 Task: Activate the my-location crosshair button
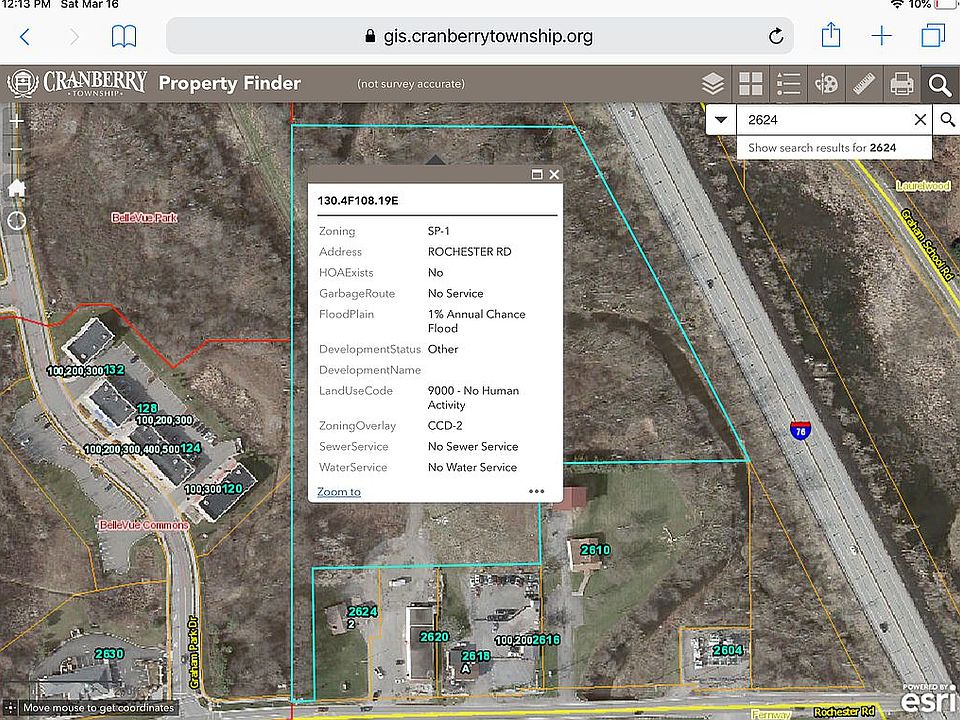click(x=17, y=220)
